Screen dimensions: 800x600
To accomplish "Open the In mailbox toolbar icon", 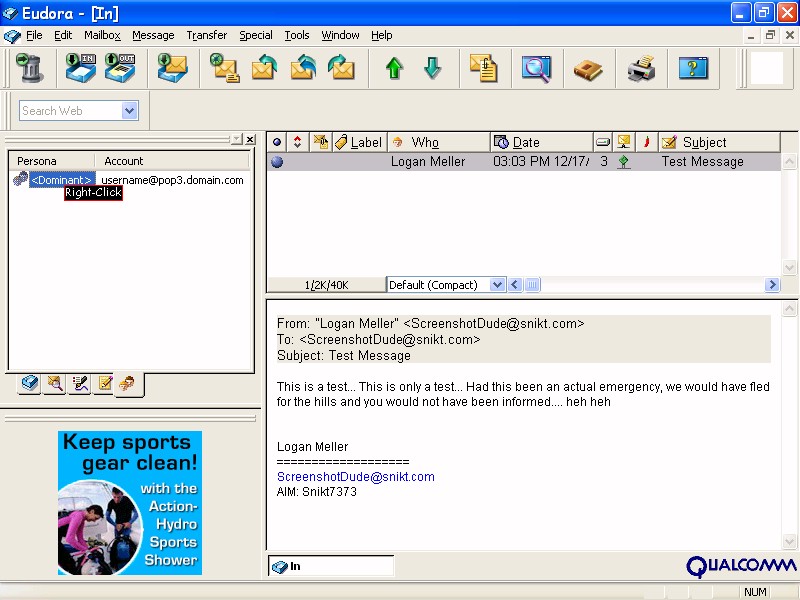I will (x=81, y=68).
